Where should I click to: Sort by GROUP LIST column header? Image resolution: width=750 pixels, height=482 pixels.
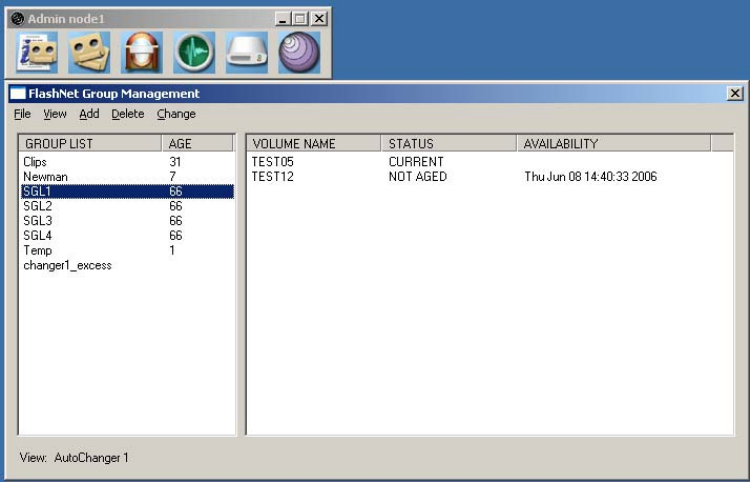90,143
